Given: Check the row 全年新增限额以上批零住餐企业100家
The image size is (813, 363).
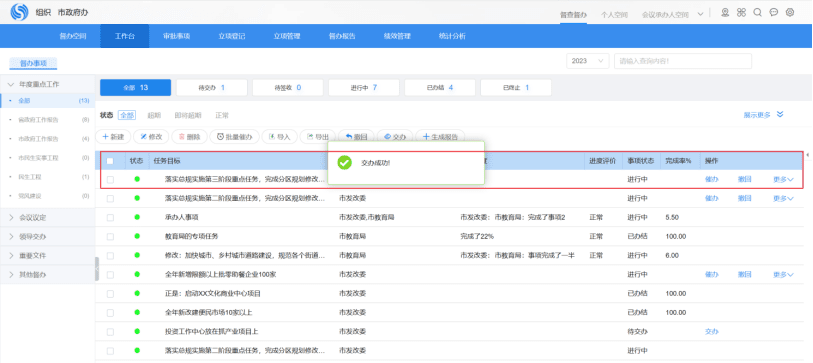Looking at the screenshot, I should pos(110,274).
